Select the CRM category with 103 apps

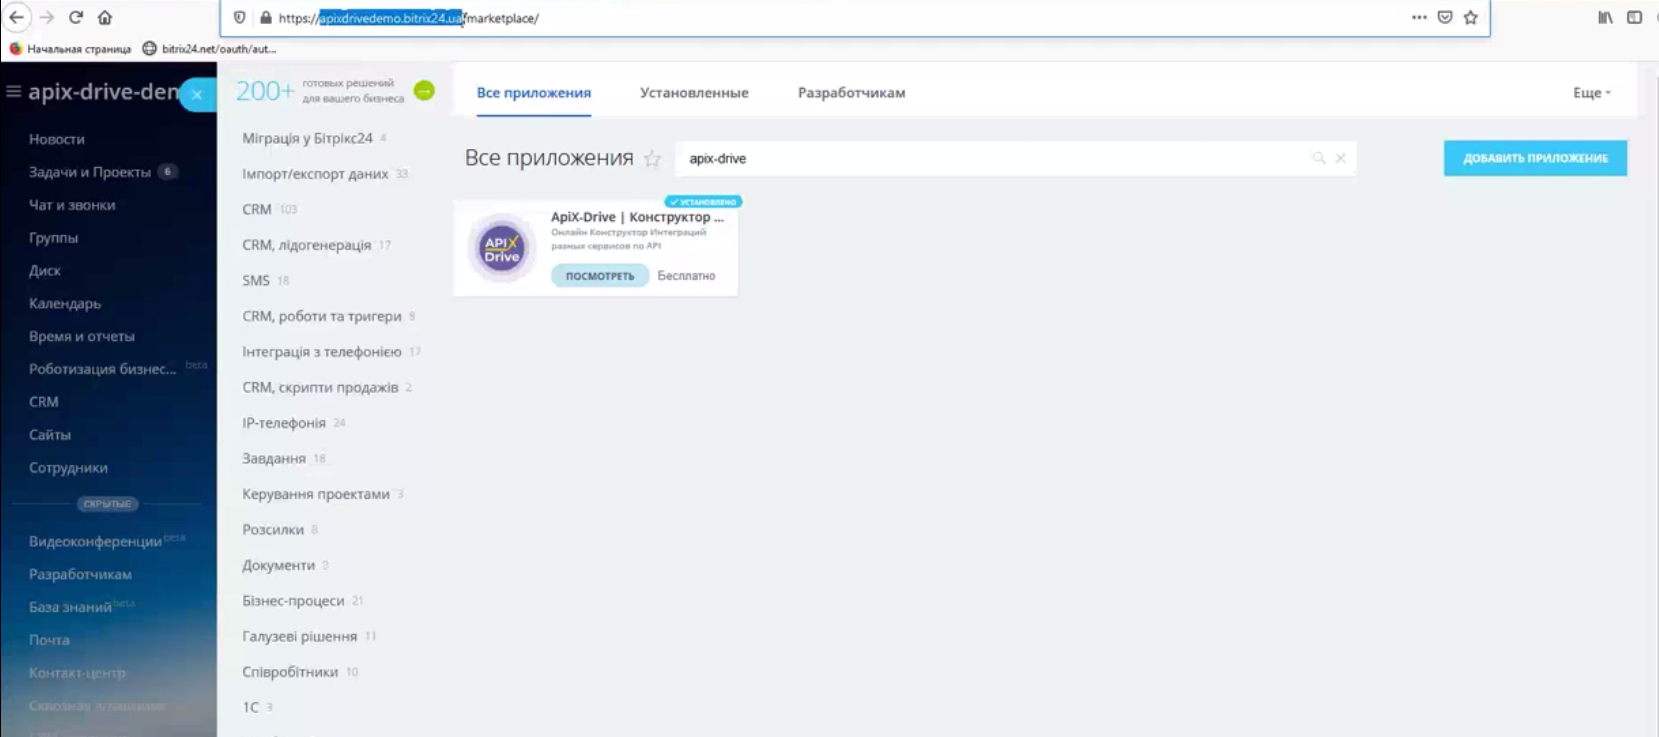point(257,209)
